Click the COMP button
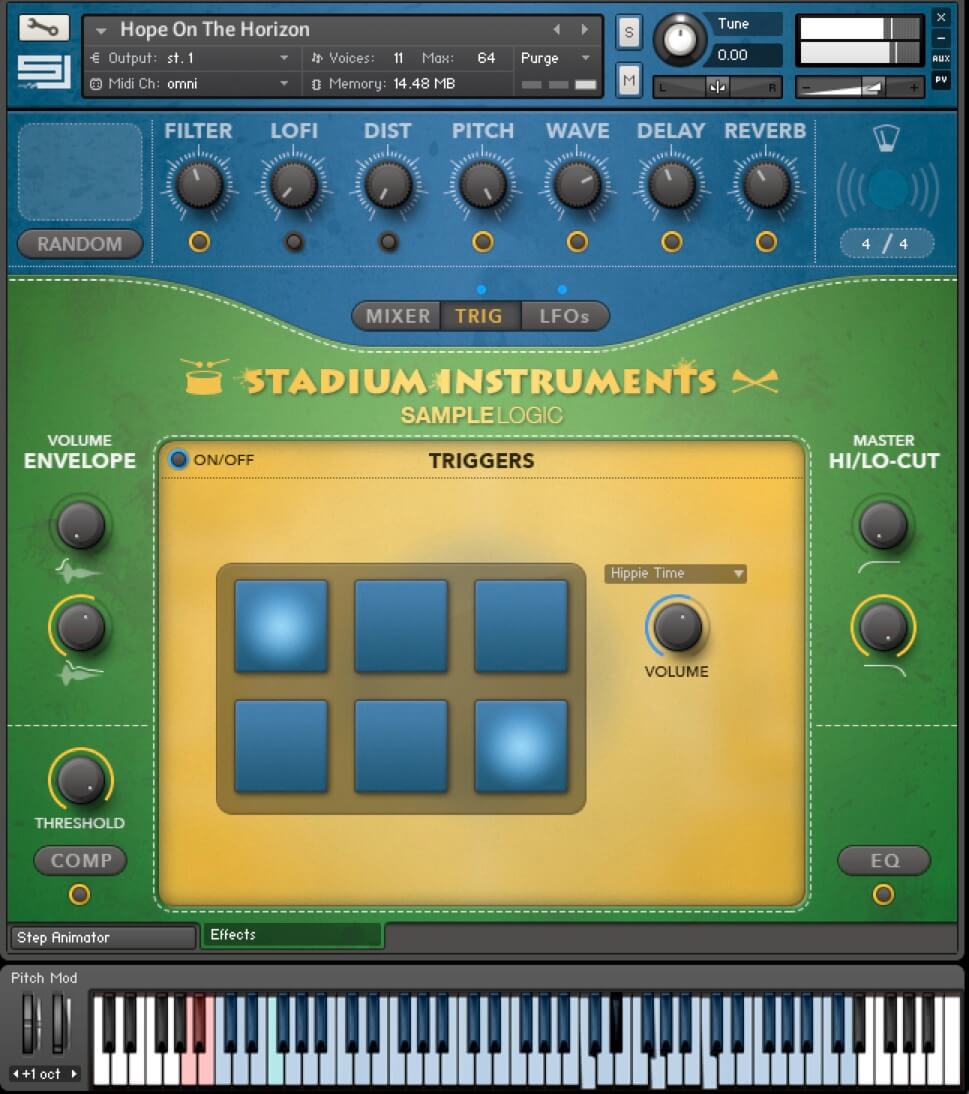969x1094 pixels. (x=80, y=860)
